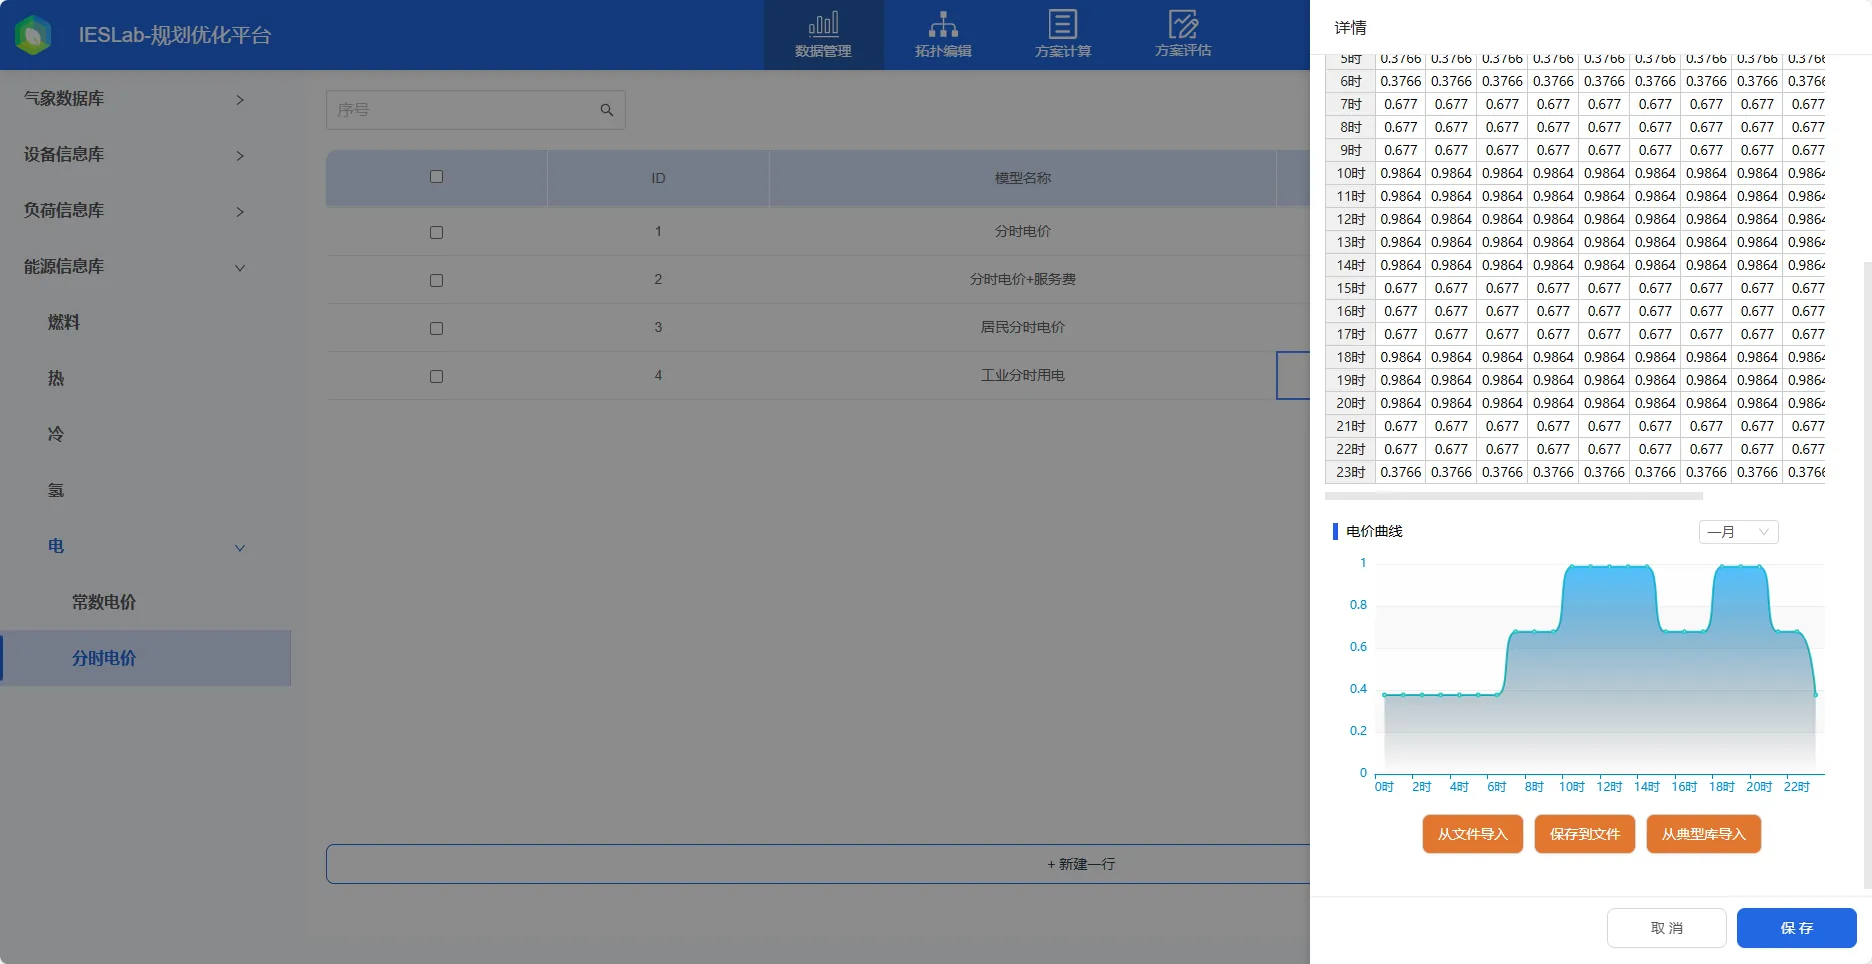Viewport: 1872px width, 964px height.
Task: Click + 新建一行 button
Action: coord(1081,864)
